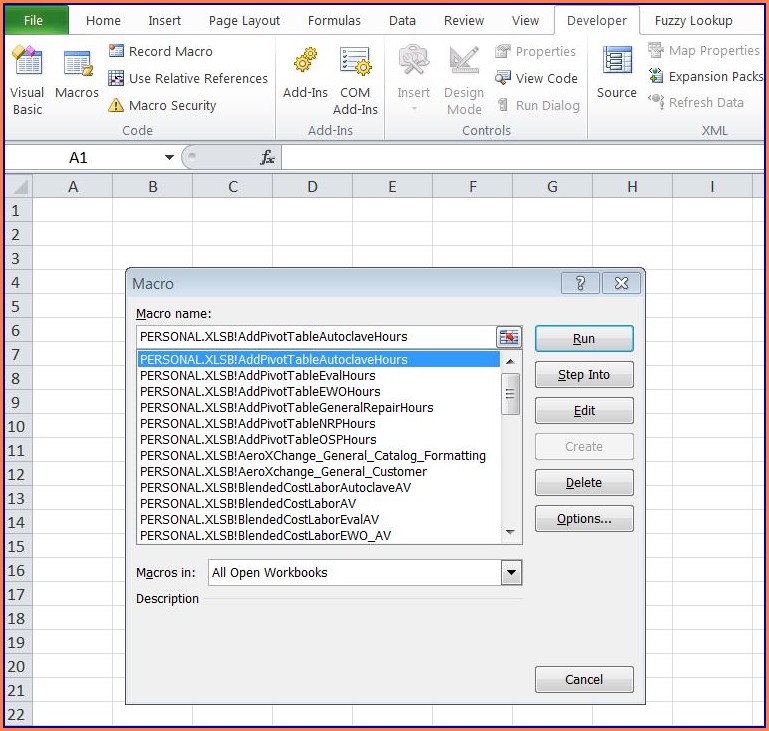The height and width of the screenshot is (731, 769).
Task: Switch to the Formulas tab
Action: tap(334, 21)
